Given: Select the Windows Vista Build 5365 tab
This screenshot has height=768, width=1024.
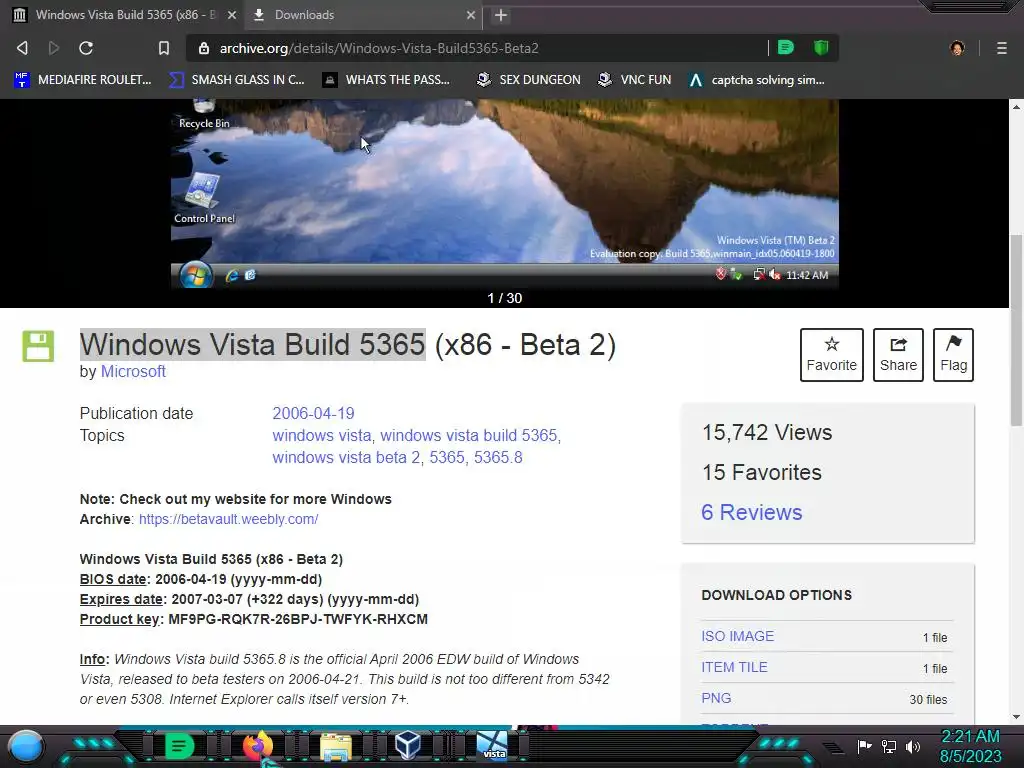Looking at the screenshot, I should click(x=124, y=15).
